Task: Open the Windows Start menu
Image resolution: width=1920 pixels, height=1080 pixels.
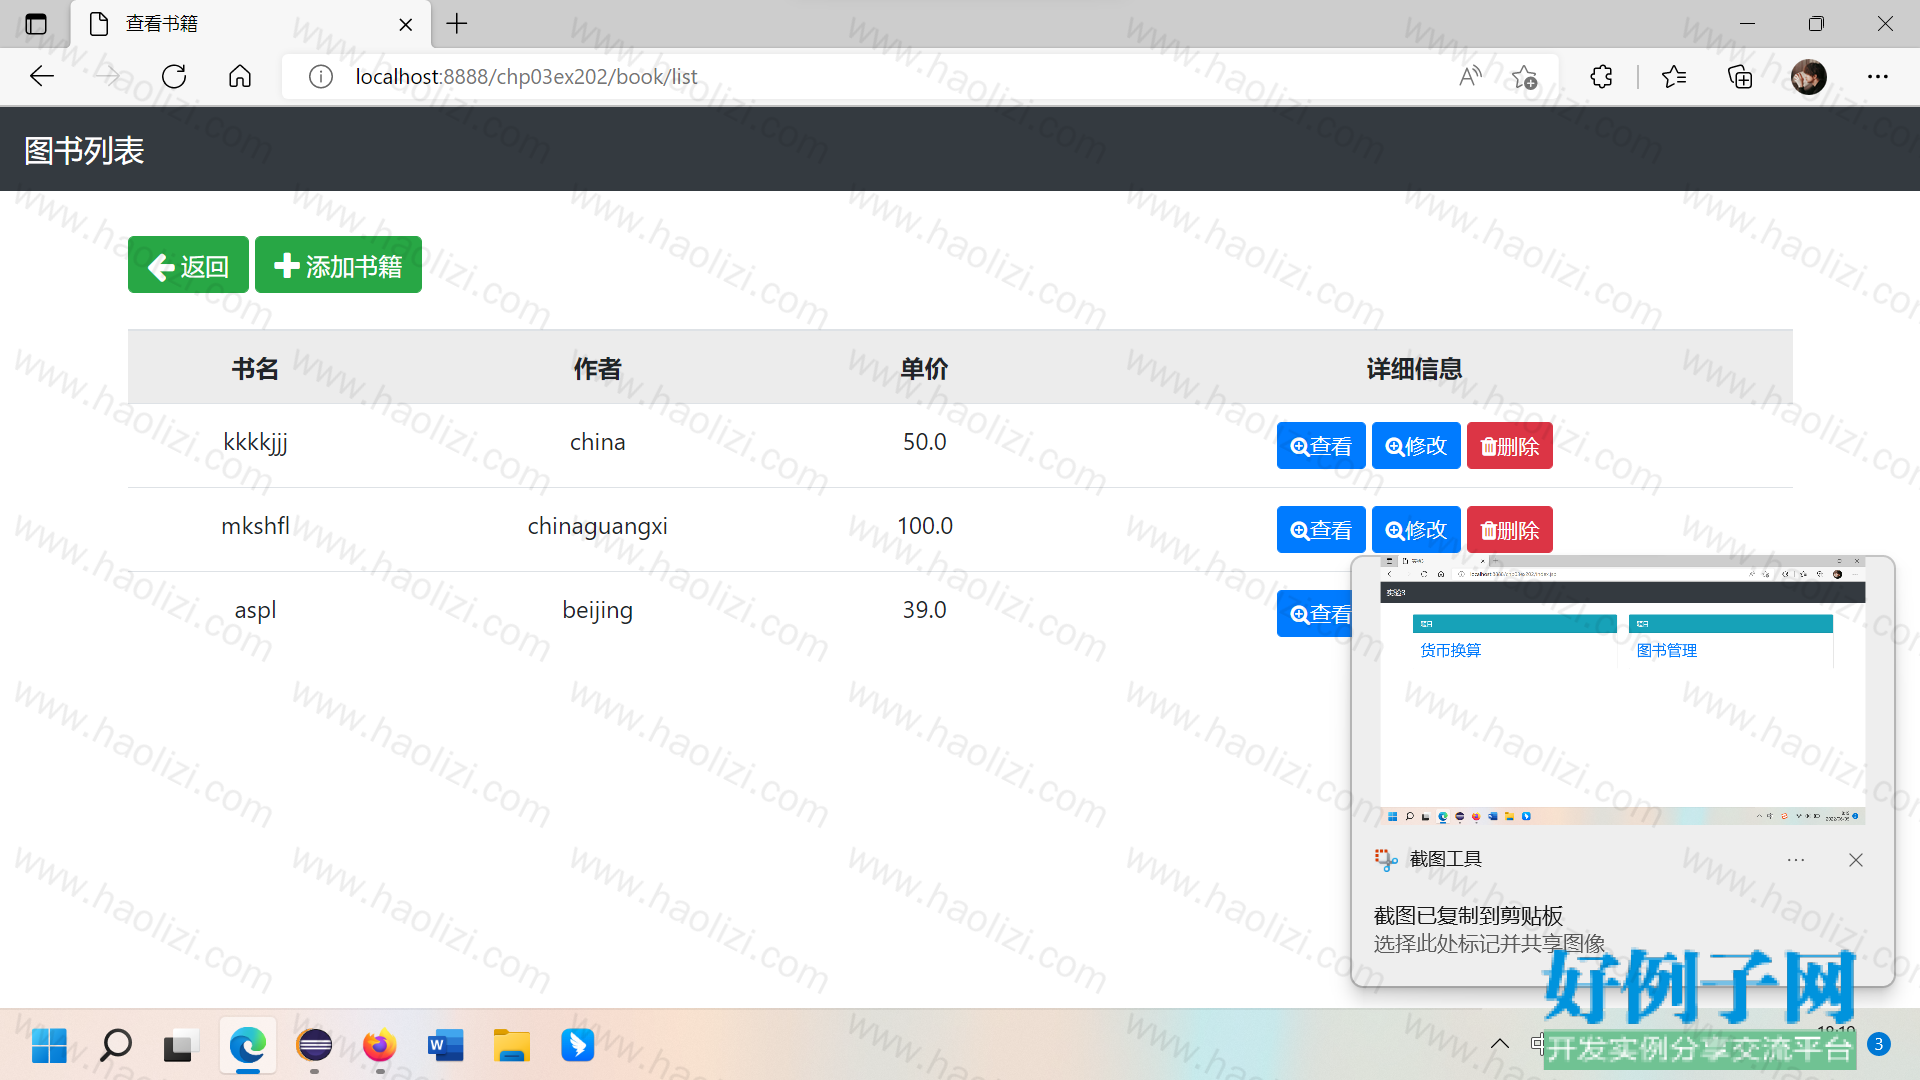Action: tap(49, 1046)
